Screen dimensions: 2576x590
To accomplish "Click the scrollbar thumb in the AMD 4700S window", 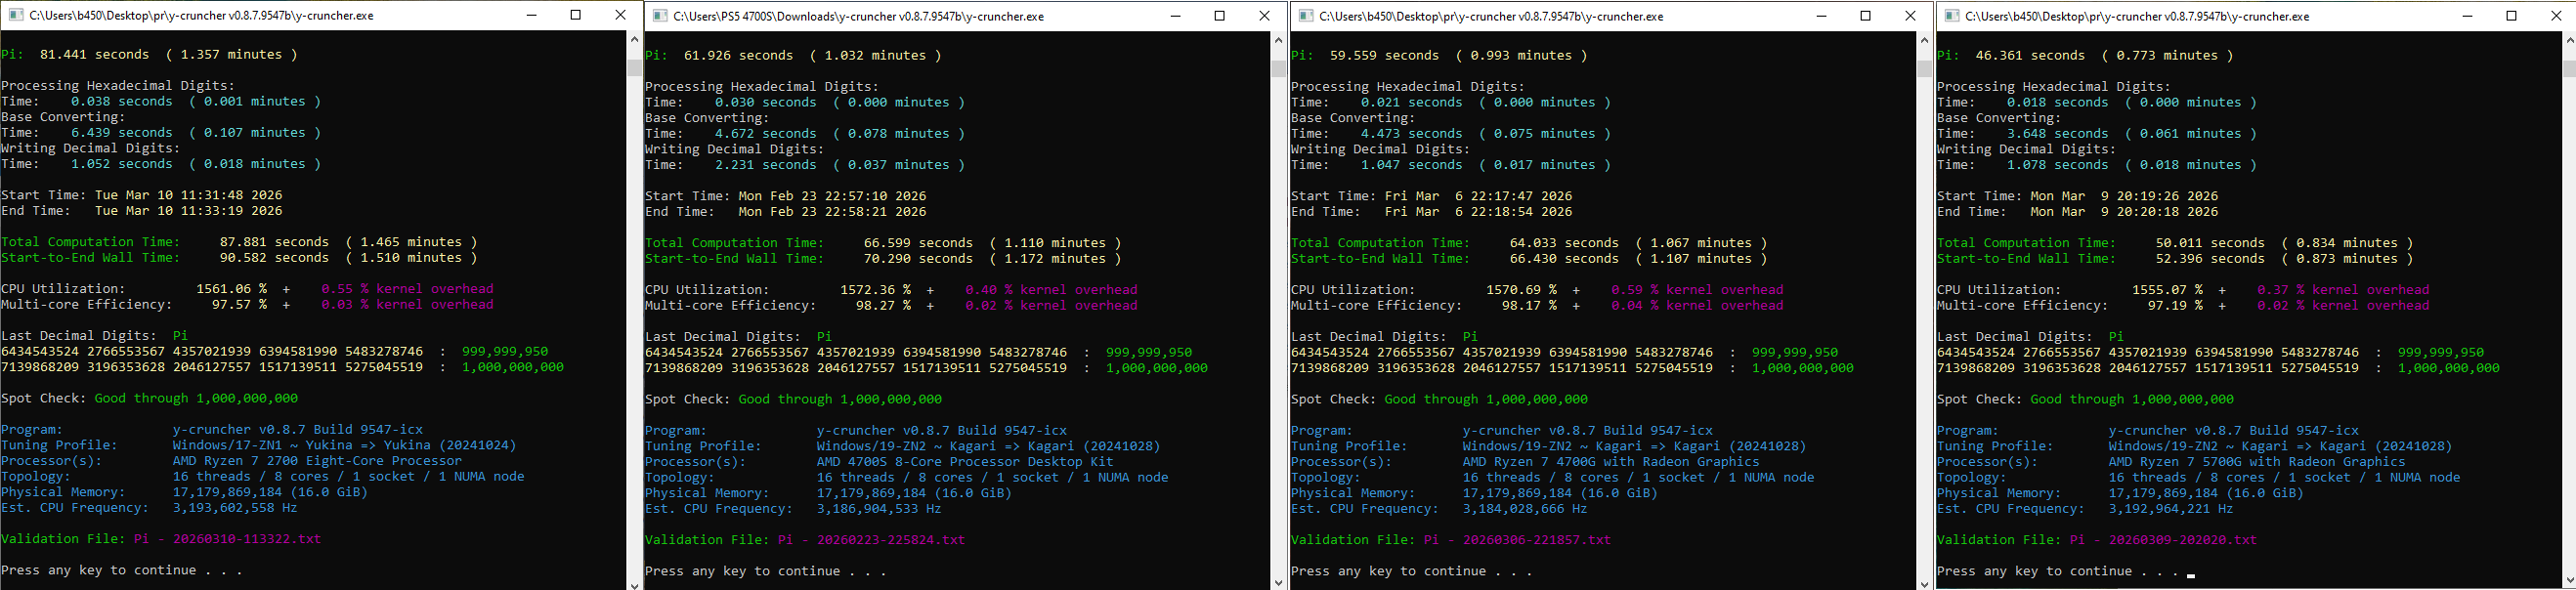I will coord(1278,69).
